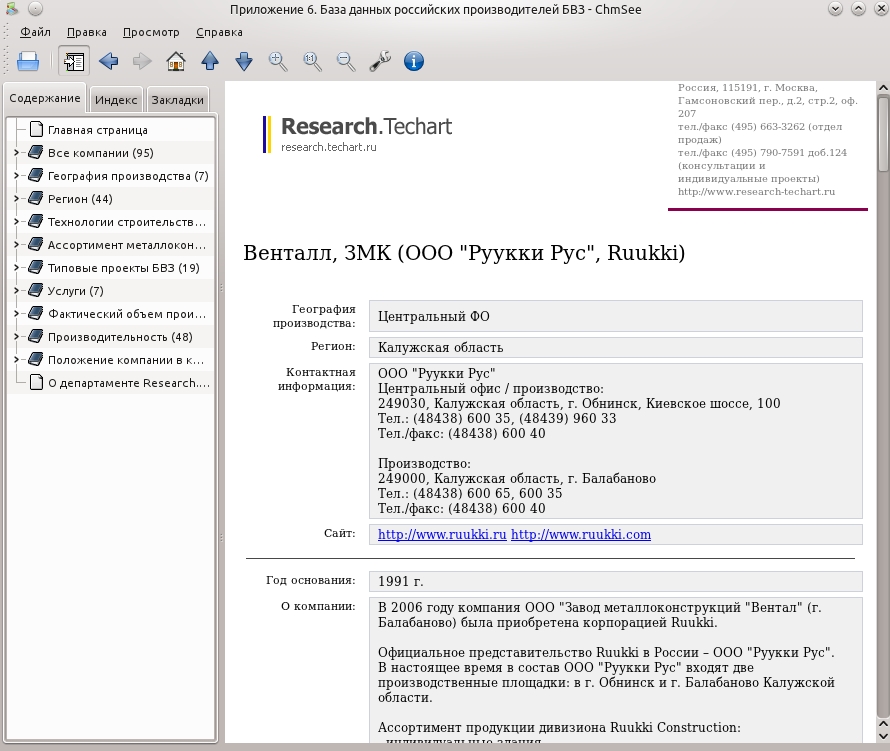Open the http://www.ruukki.ru link
The height and width of the screenshot is (751, 890).
(442, 535)
